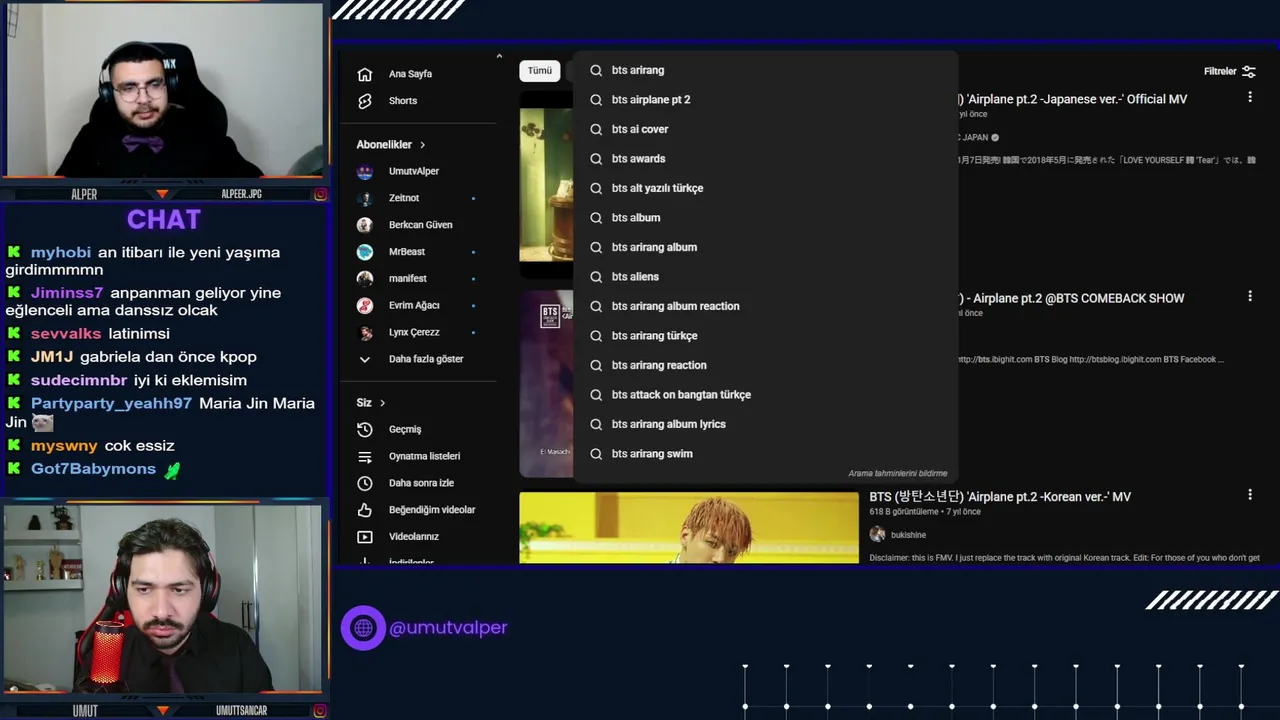
Task: Open 'Airplane pt.2 -Korean ver.- MV' title
Action: point(1000,496)
